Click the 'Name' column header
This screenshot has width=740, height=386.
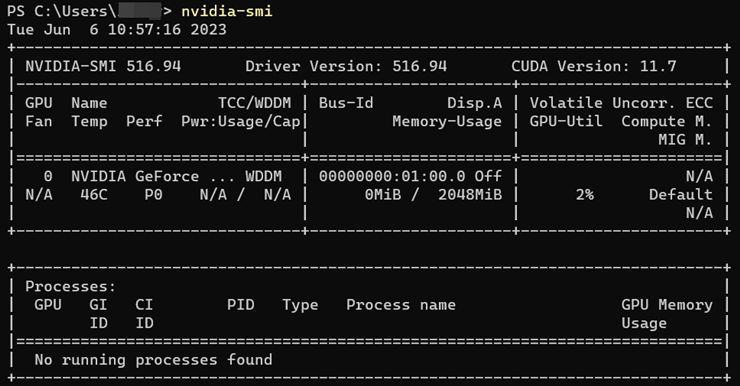click(89, 103)
